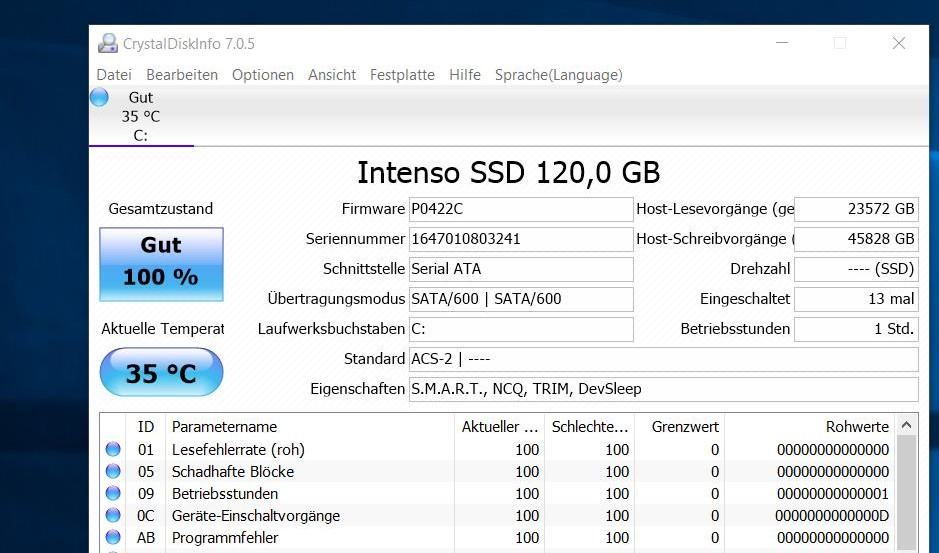Select the Programmfehler parameter name
The height and width of the screenshot is (553, 939).
tap(225, 537)
